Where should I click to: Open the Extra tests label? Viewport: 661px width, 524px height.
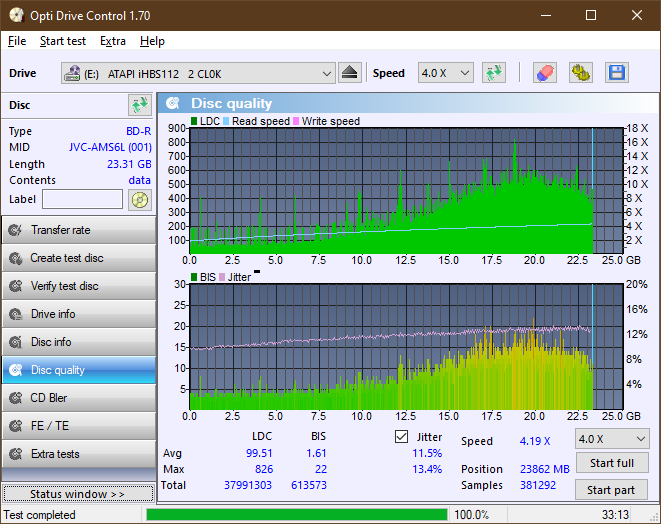point(55,454)
